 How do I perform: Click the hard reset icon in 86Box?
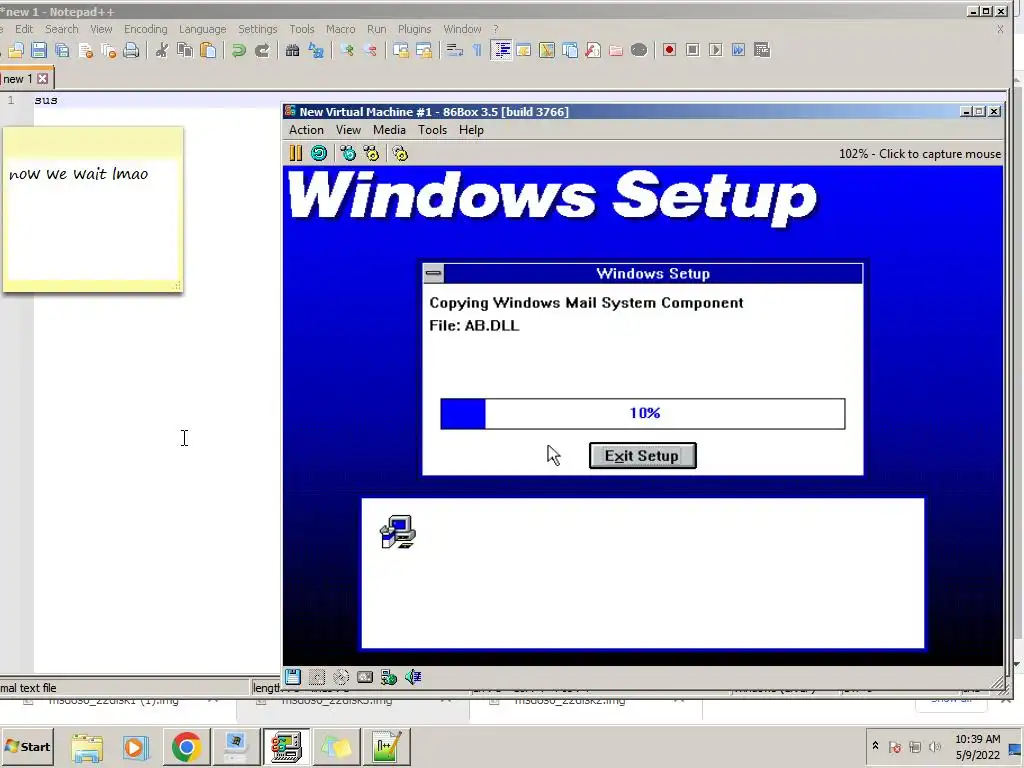point(319,153)
